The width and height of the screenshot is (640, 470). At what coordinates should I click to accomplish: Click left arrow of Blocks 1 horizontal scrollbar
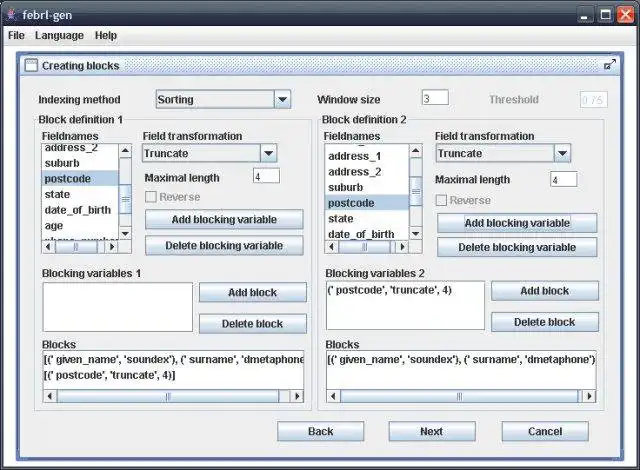pos(50,396)
